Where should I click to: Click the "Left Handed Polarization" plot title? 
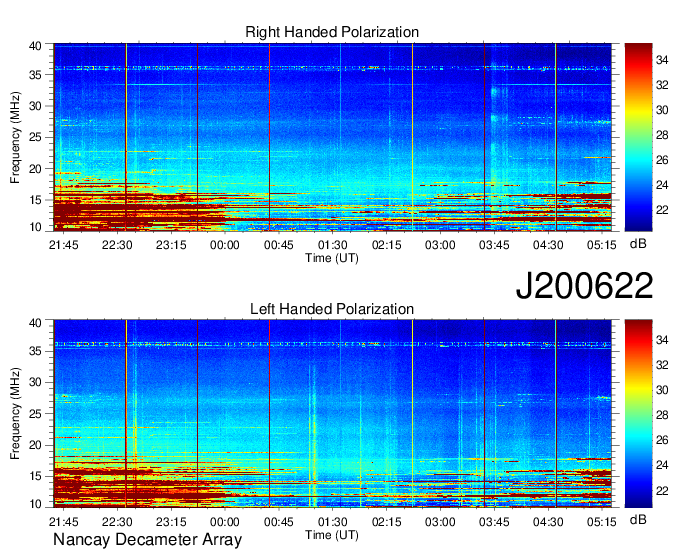[332, 309]
